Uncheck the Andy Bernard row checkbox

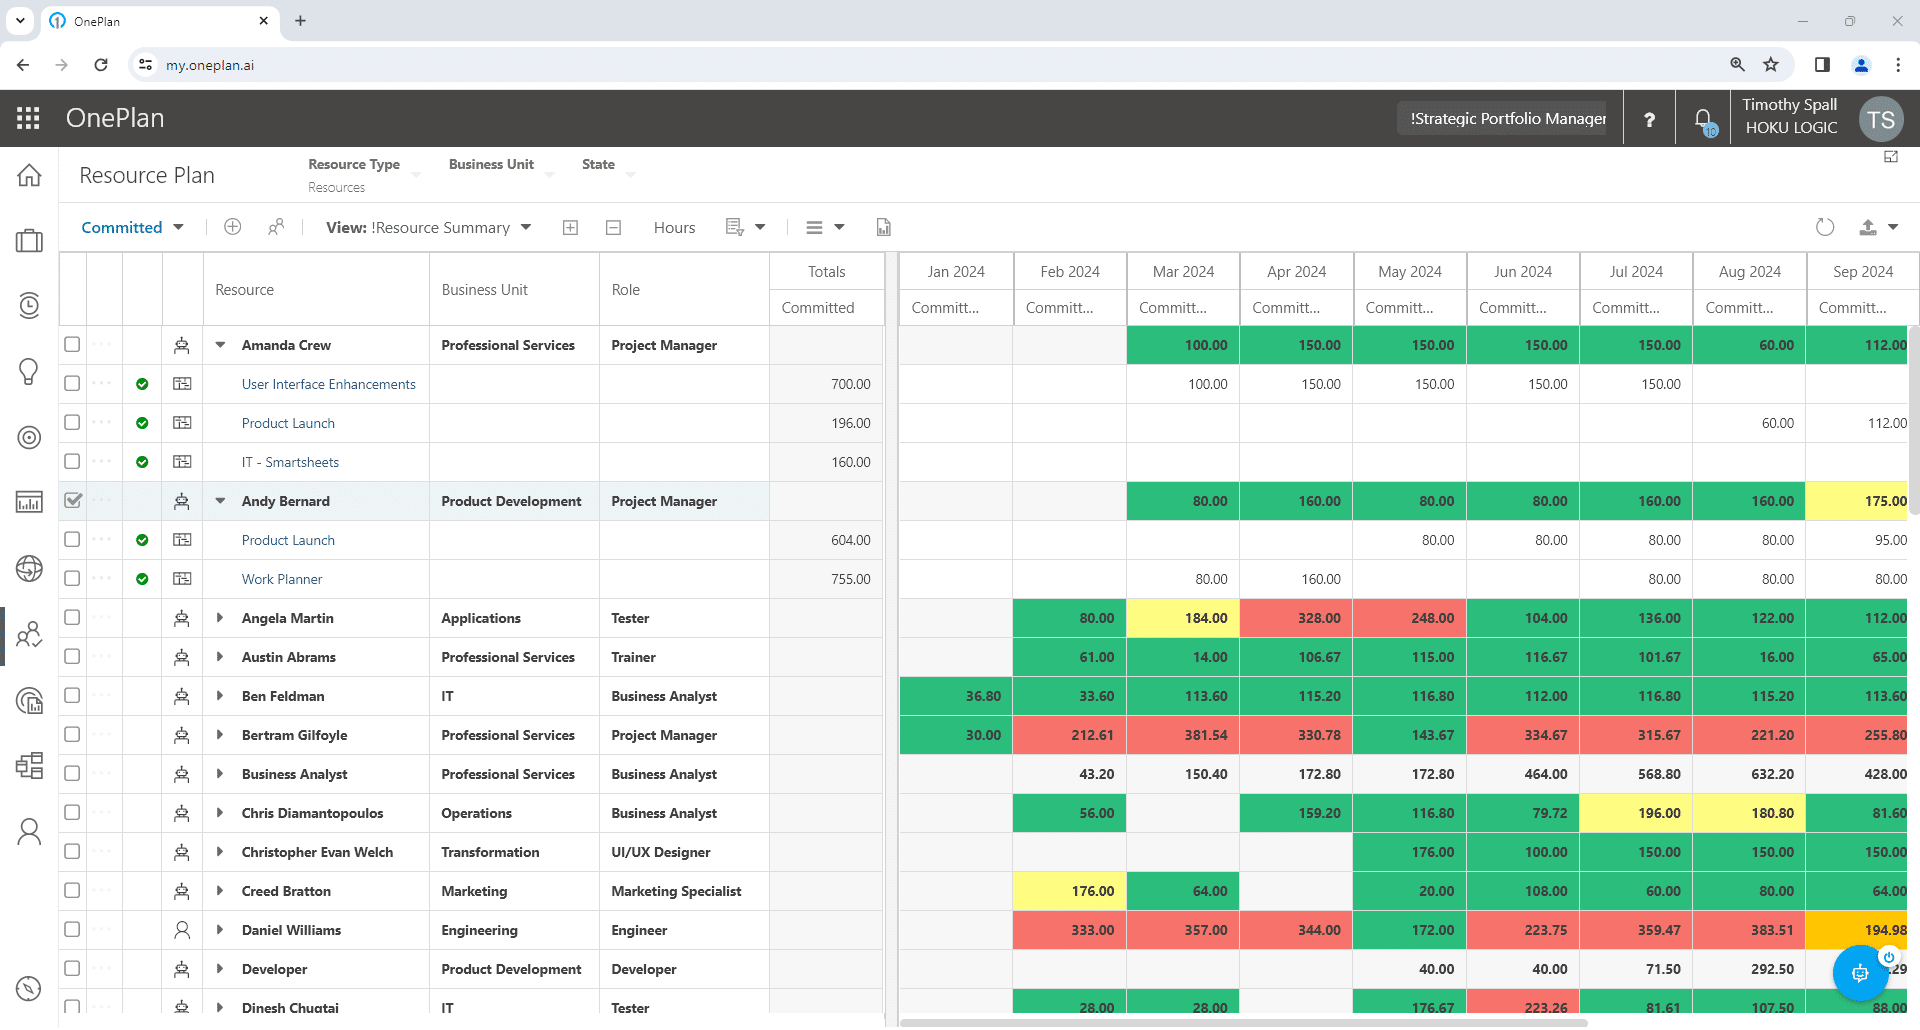(72, 500)
